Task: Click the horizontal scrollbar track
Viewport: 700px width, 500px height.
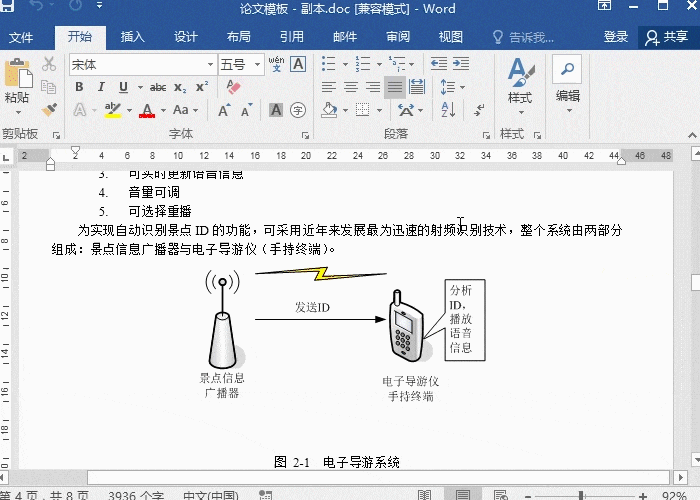Action: coord(378,477)
